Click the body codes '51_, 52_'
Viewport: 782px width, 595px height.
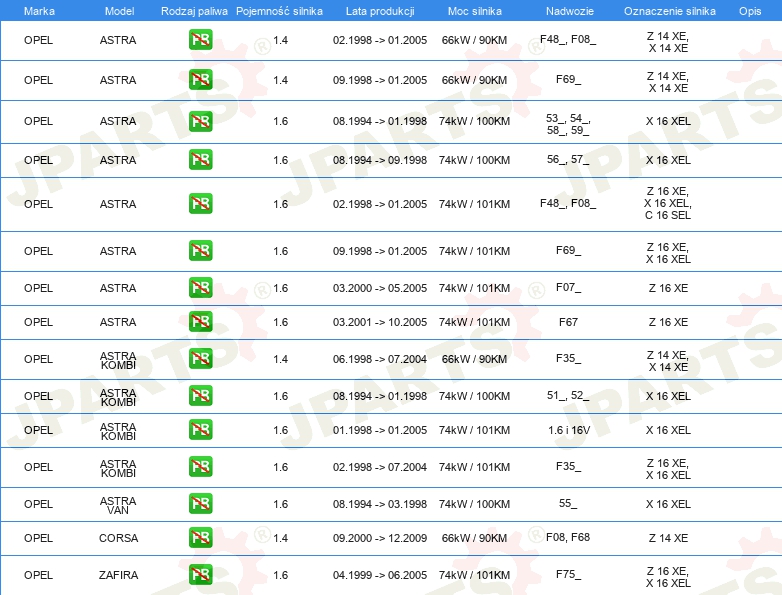click(x=568, y=396)
